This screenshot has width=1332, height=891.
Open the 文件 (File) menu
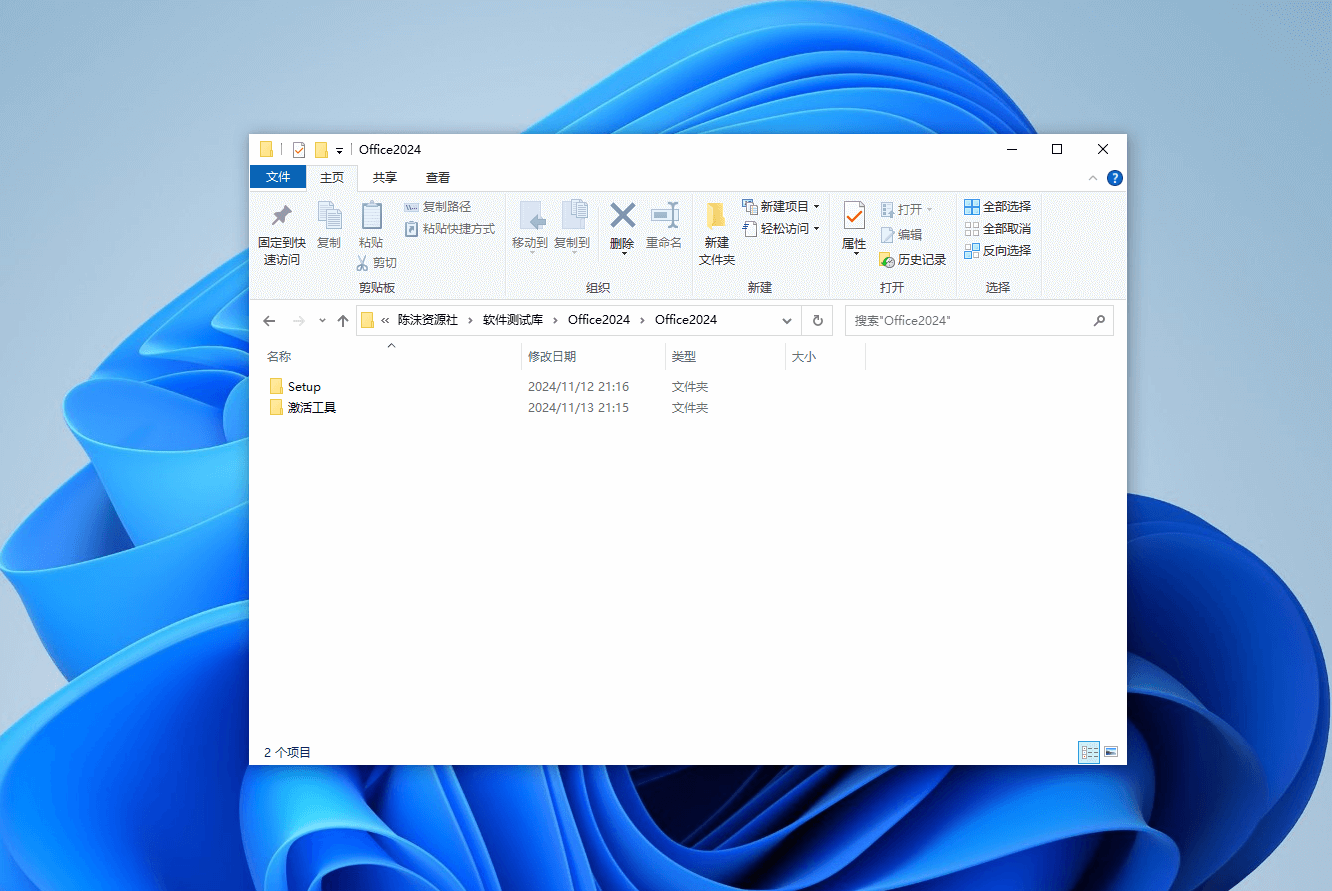[278, 177]
